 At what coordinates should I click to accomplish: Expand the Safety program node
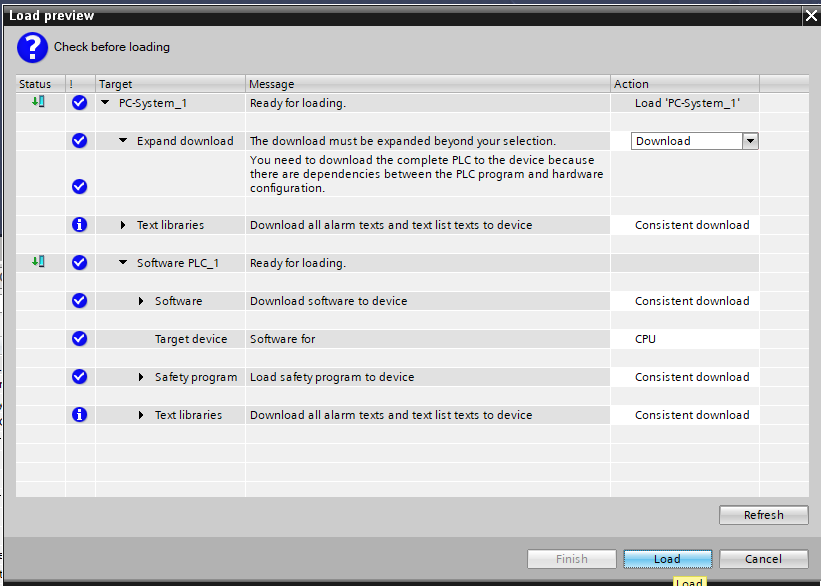[x=141, y=377]
